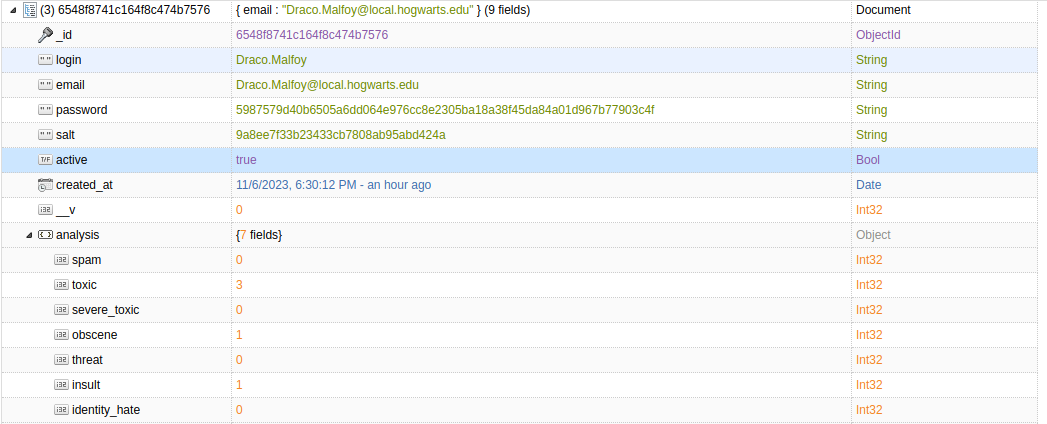Screen dimensions: 1047x424
Task: Click the String type cell in login row
Action: tap(871, 60)
